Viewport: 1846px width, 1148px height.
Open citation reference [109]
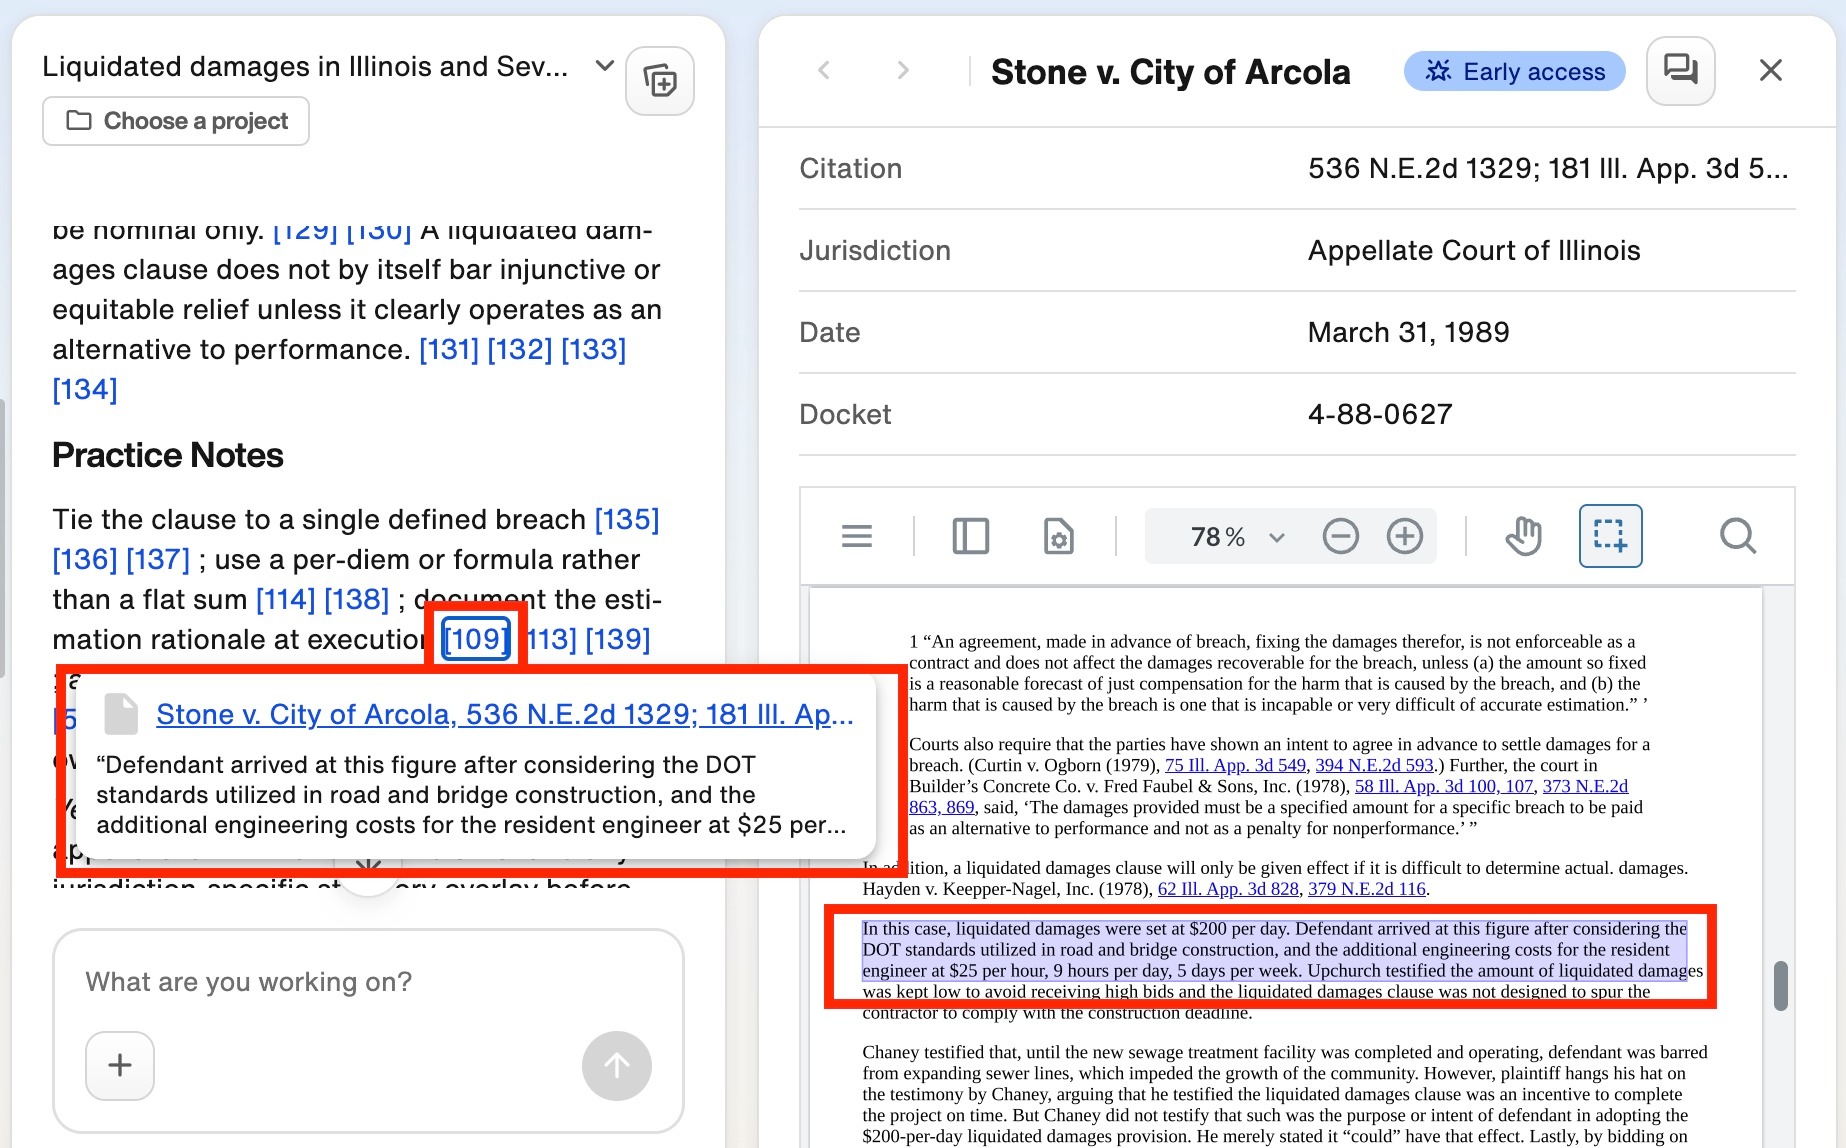click(477, 639)
